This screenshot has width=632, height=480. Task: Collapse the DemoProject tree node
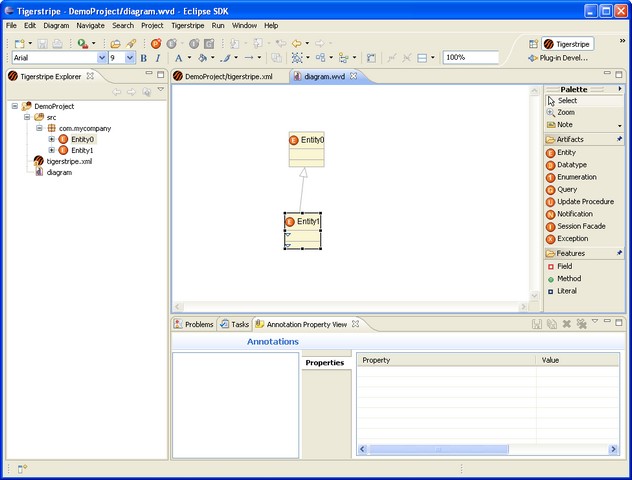[15, 106]
